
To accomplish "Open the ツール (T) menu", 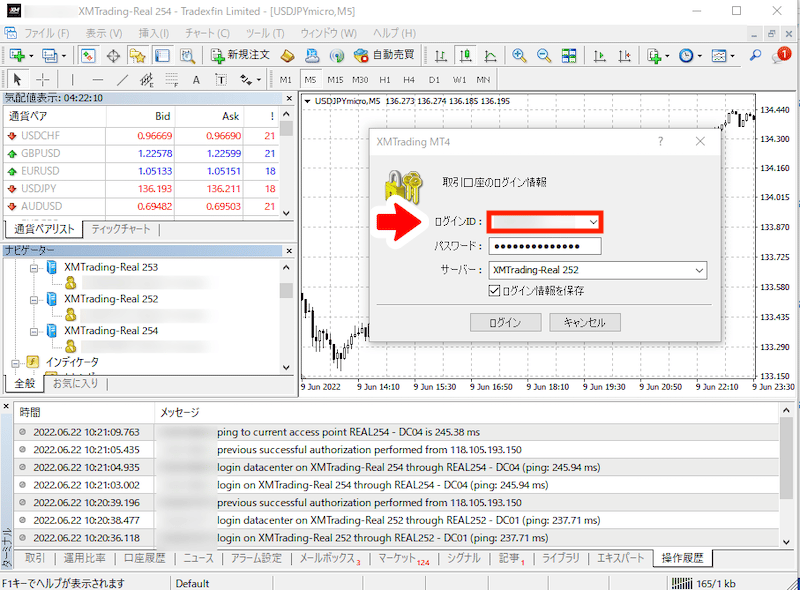I will click(x=264, y=33).
